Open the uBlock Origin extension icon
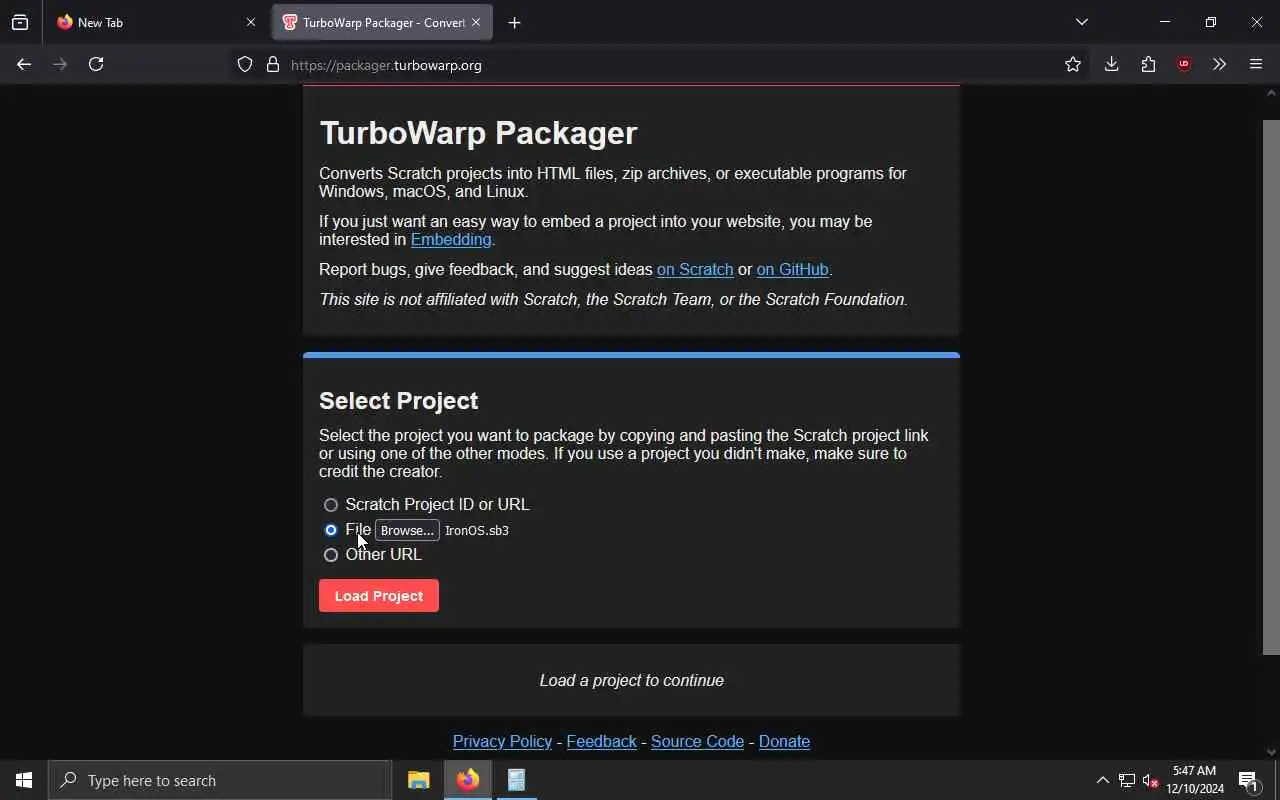This screenshot has width=1280, height=800. click(x=1184, y=64)
